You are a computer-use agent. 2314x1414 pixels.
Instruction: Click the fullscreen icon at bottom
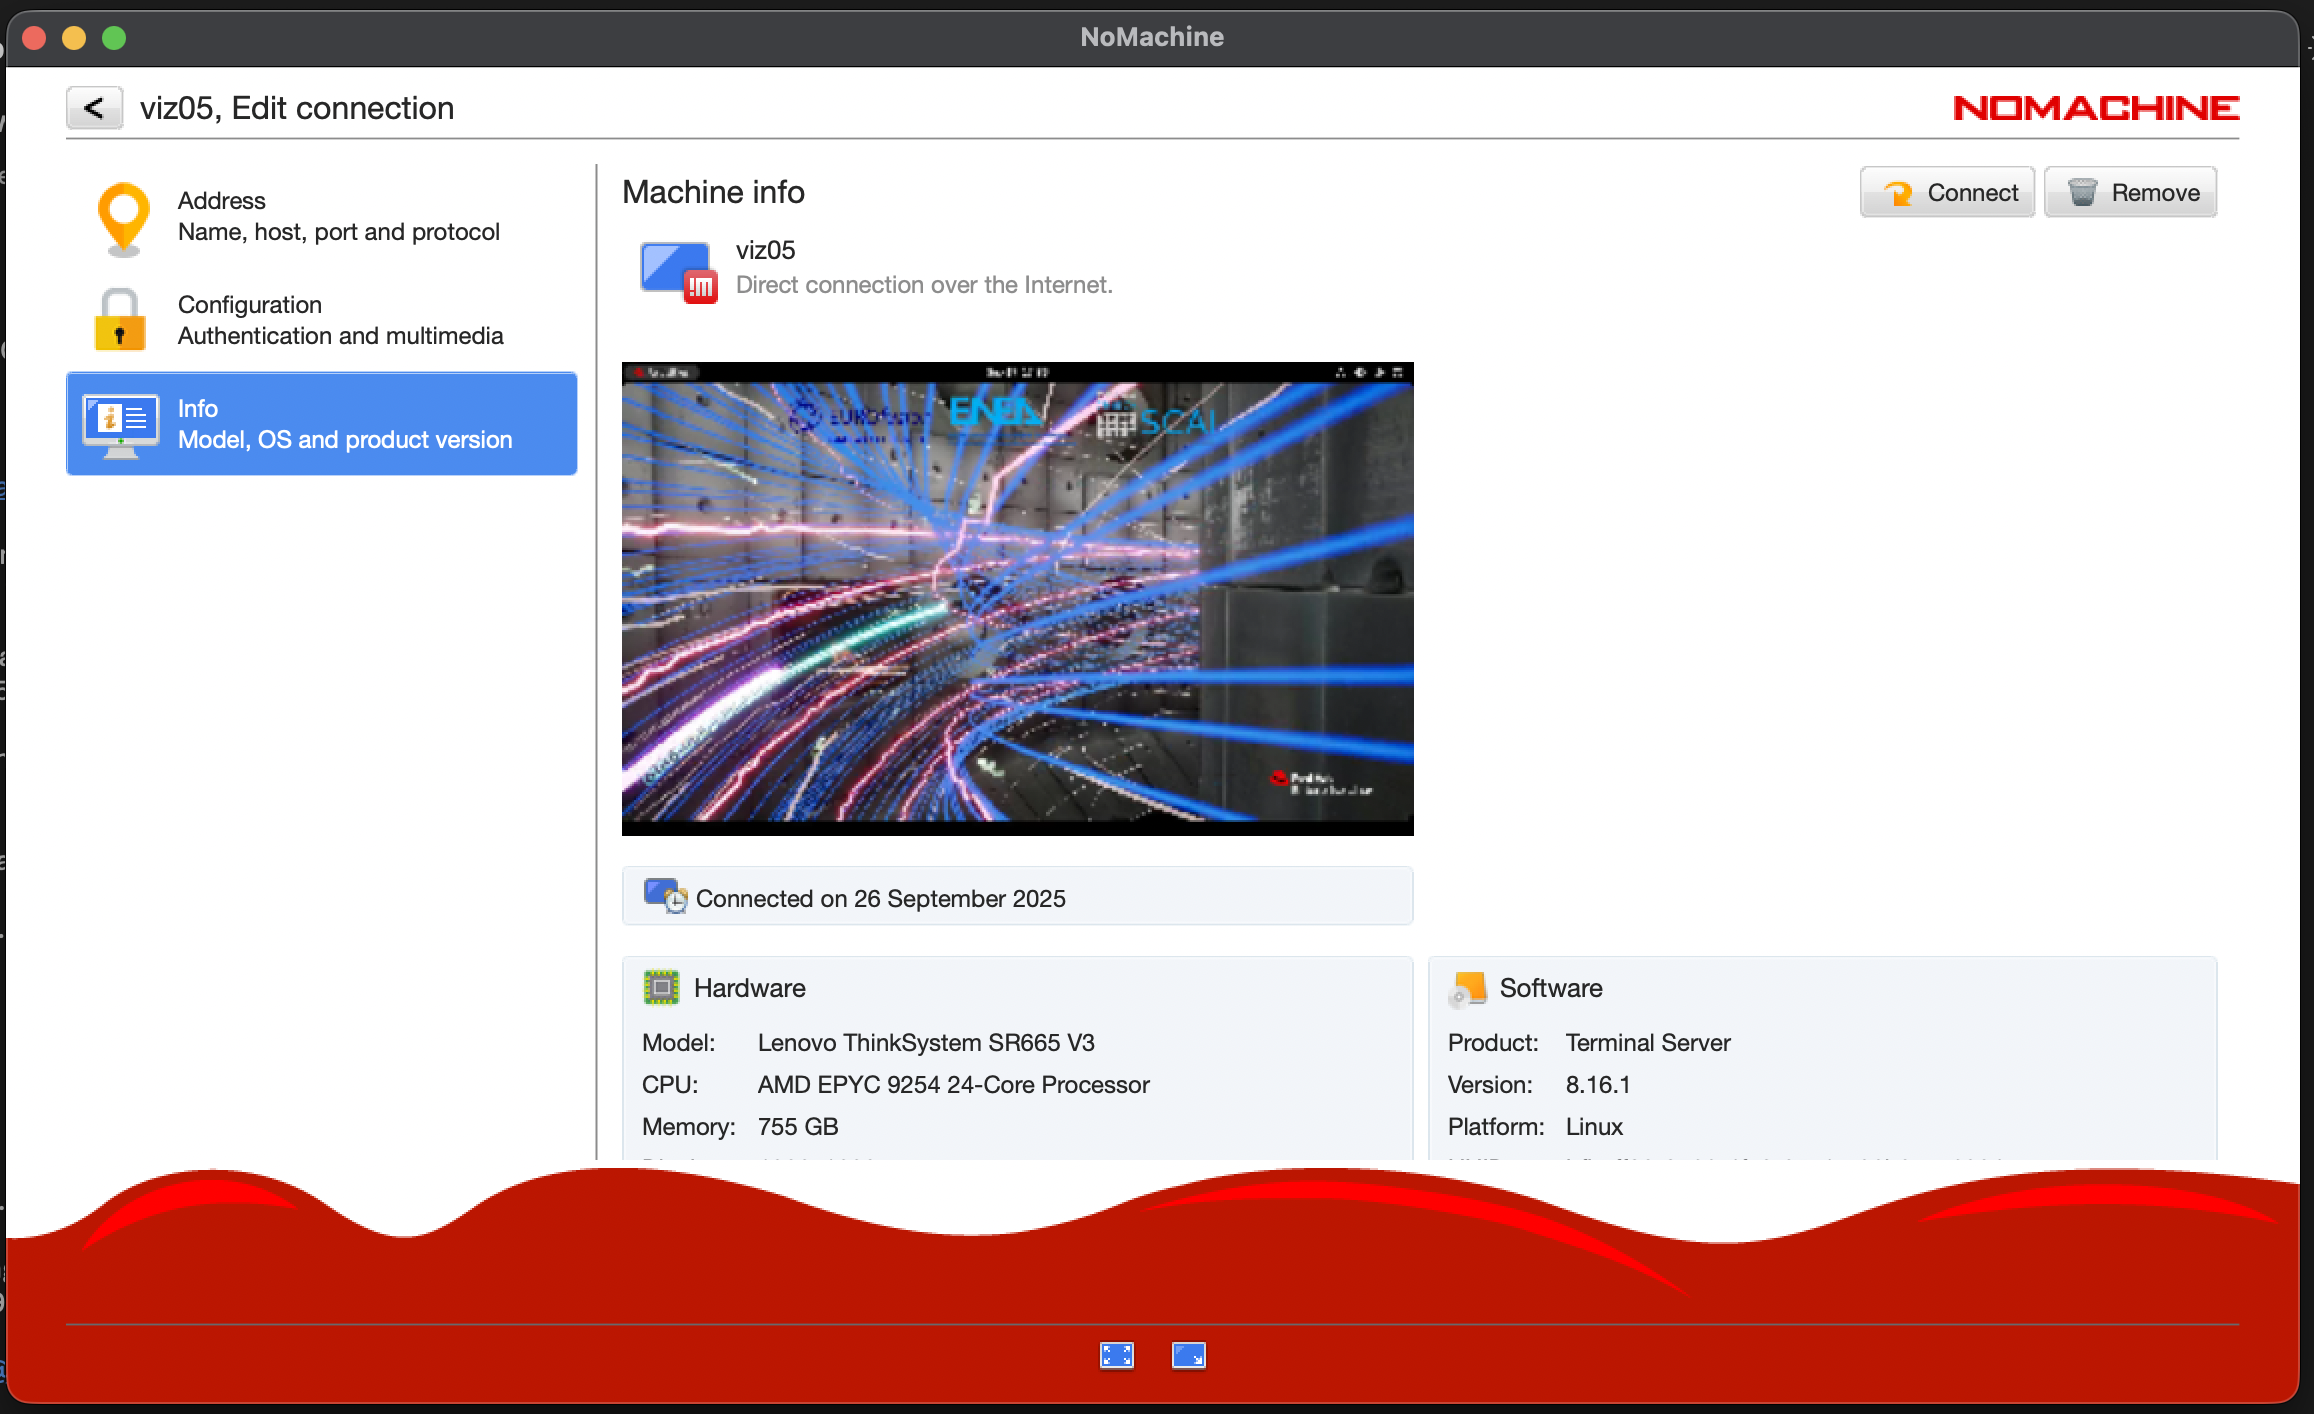click(1116, 1355)
